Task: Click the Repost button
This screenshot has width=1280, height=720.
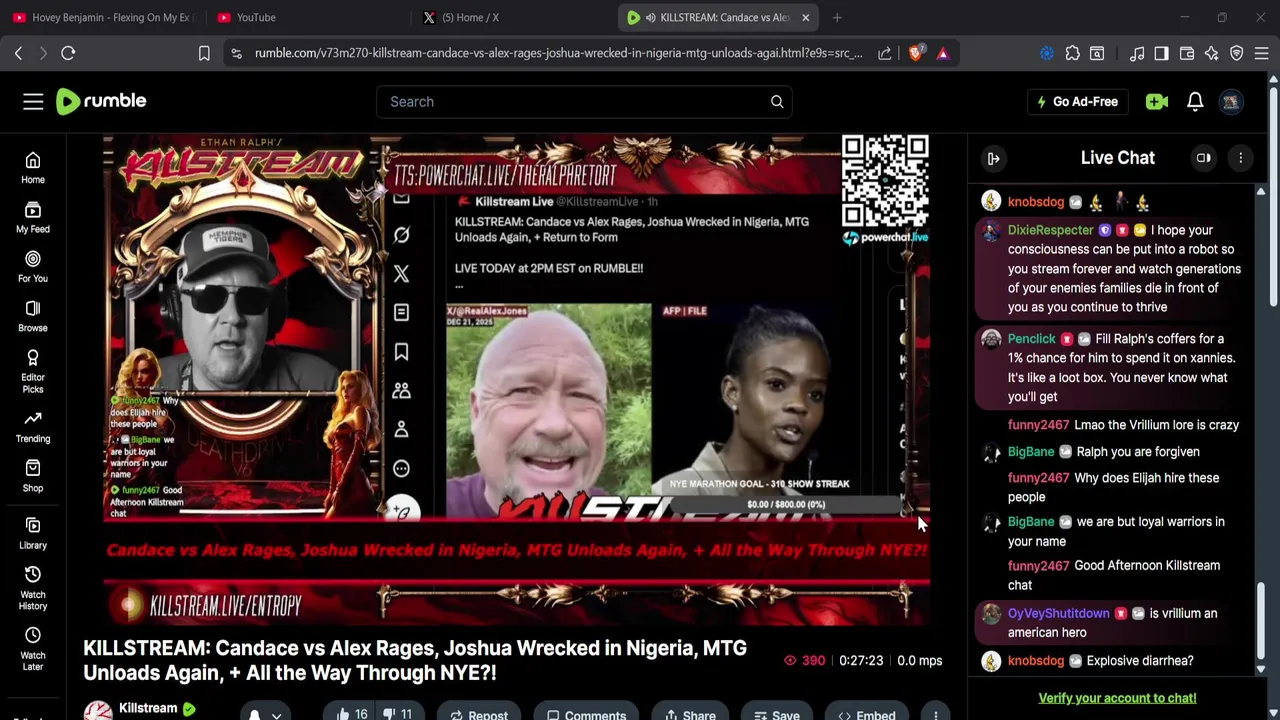Action: (479, 714)
